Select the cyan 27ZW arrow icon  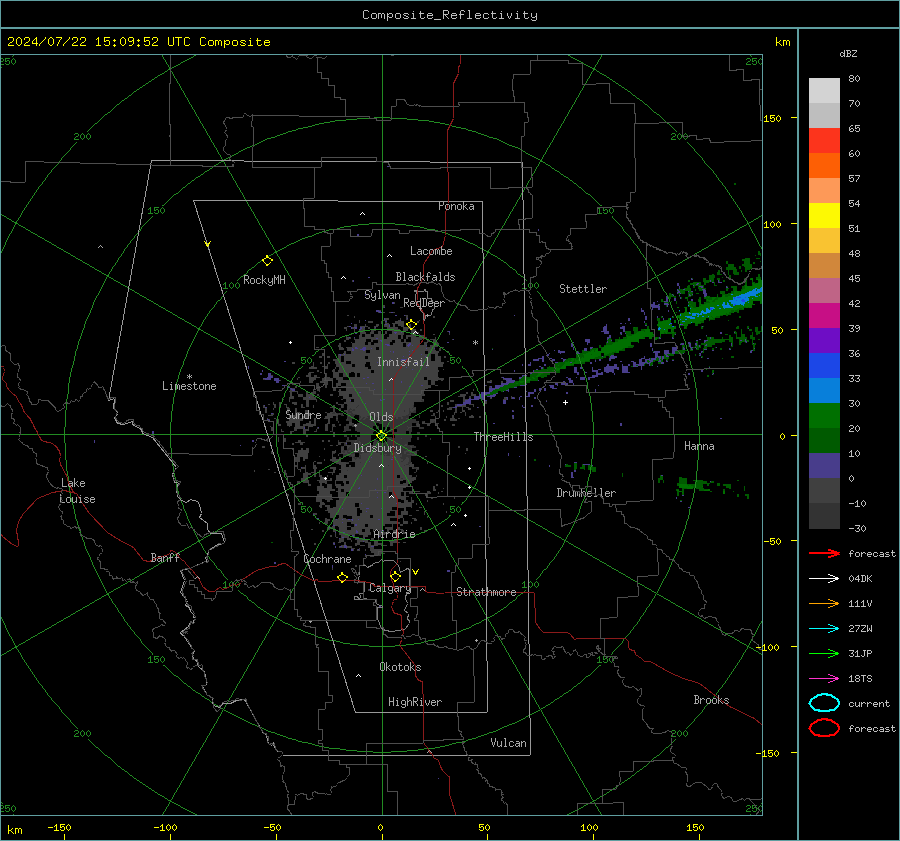tap(824, 629)
